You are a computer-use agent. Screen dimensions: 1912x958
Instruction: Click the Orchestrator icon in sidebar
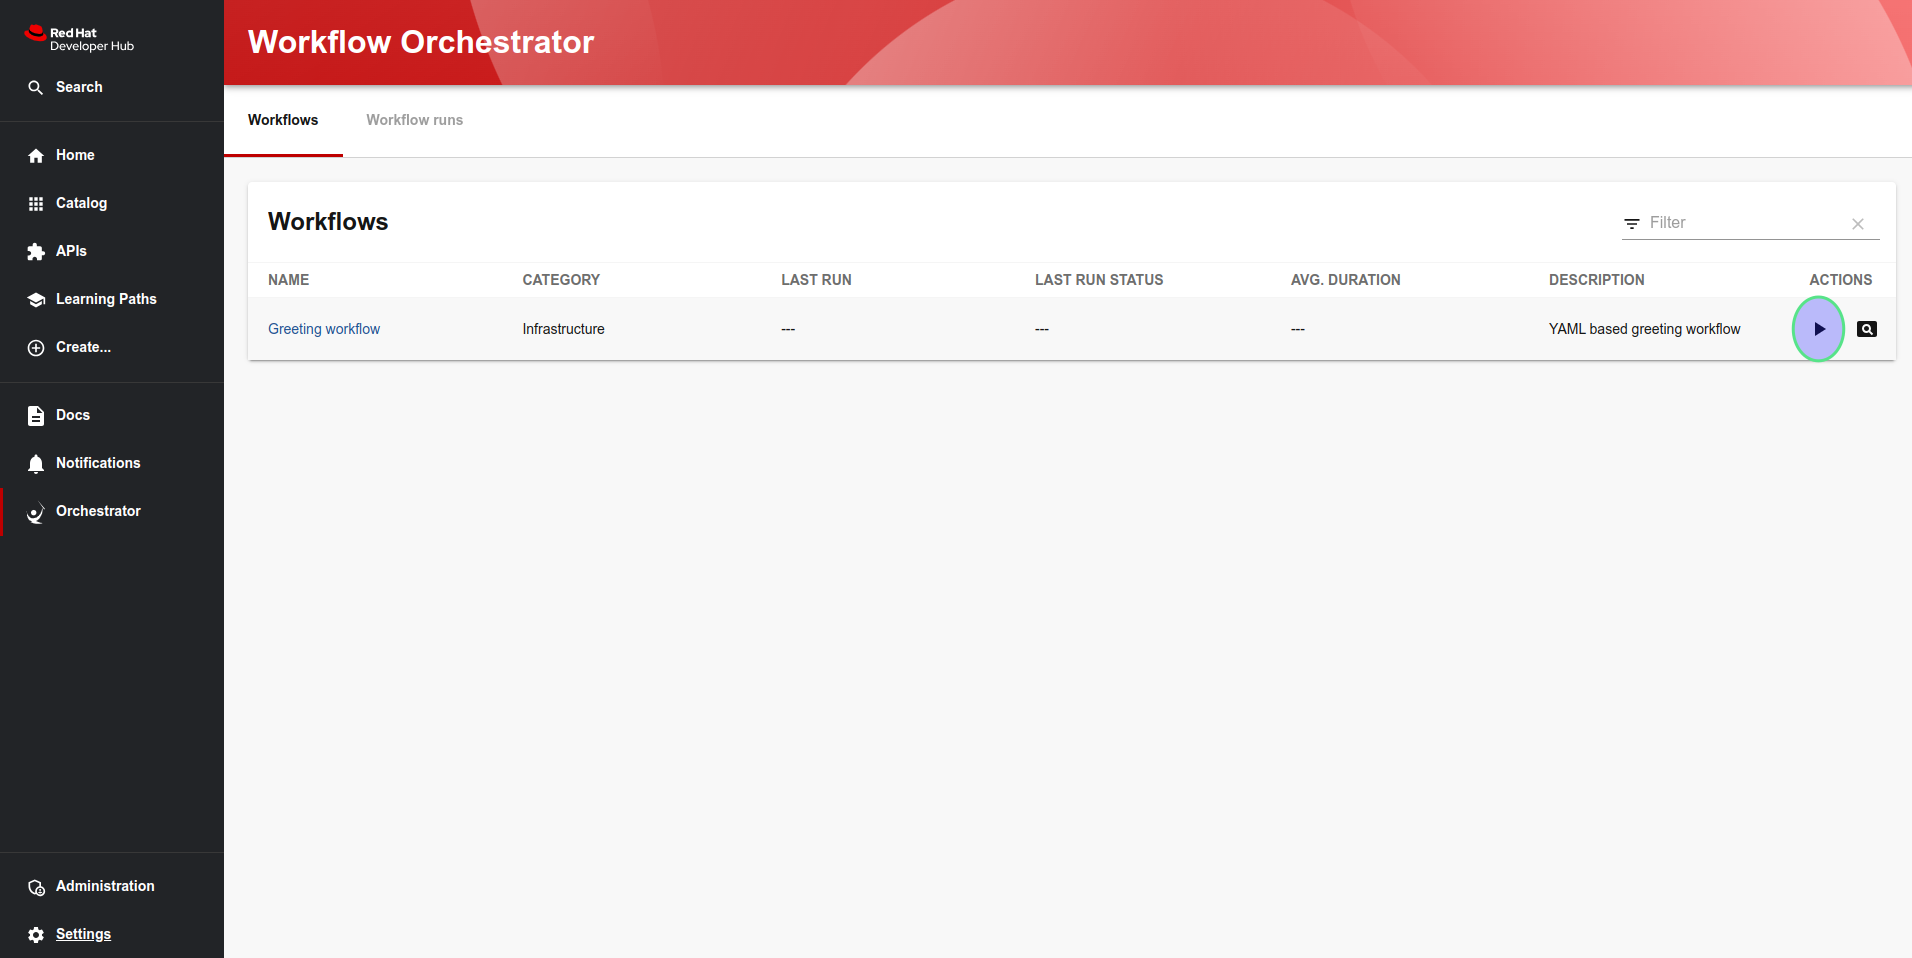pyautogui.click(x=36, y=512)
